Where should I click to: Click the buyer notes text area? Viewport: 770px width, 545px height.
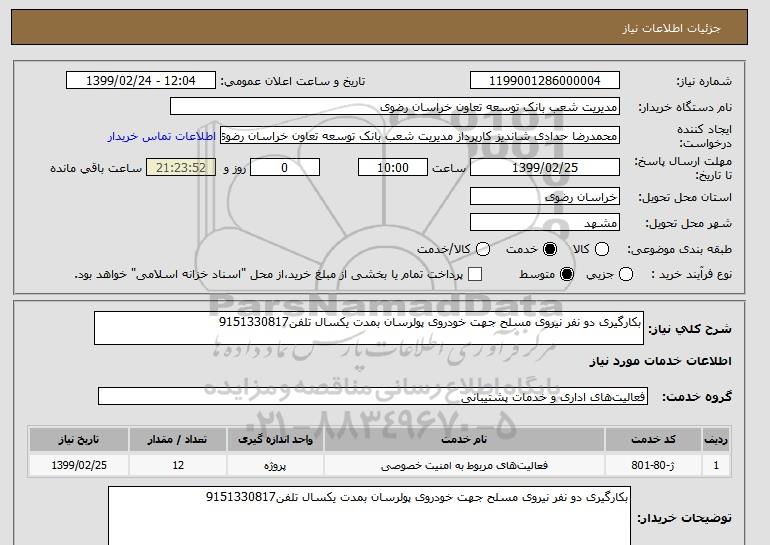(369, 516)
